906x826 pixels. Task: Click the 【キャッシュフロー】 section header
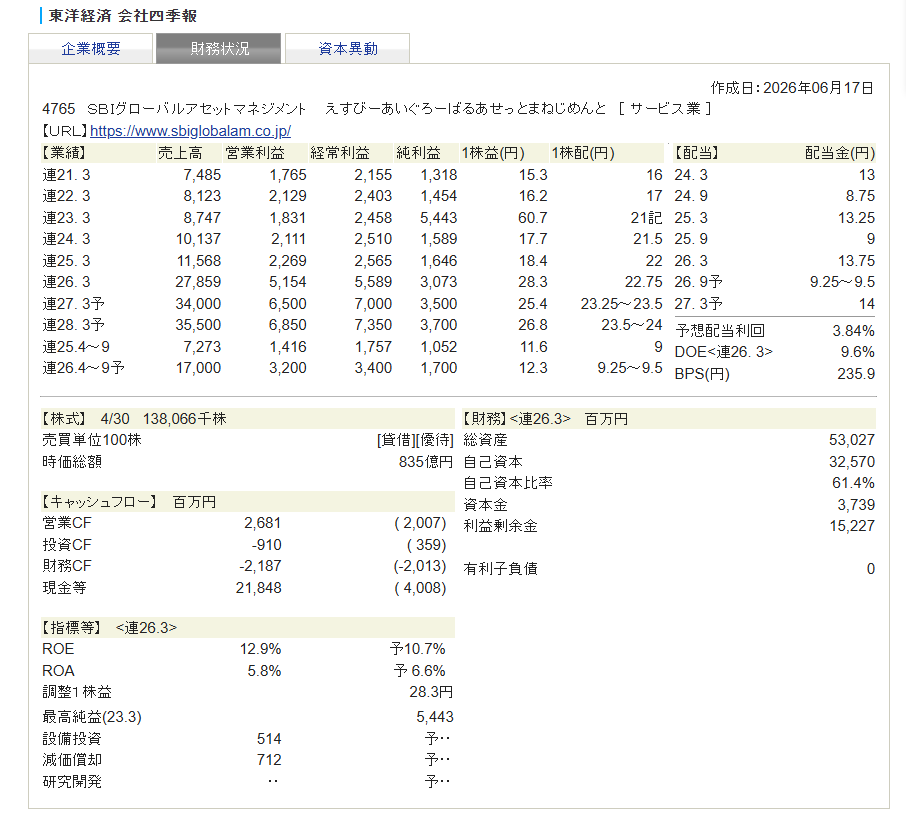tap(100, 502)
